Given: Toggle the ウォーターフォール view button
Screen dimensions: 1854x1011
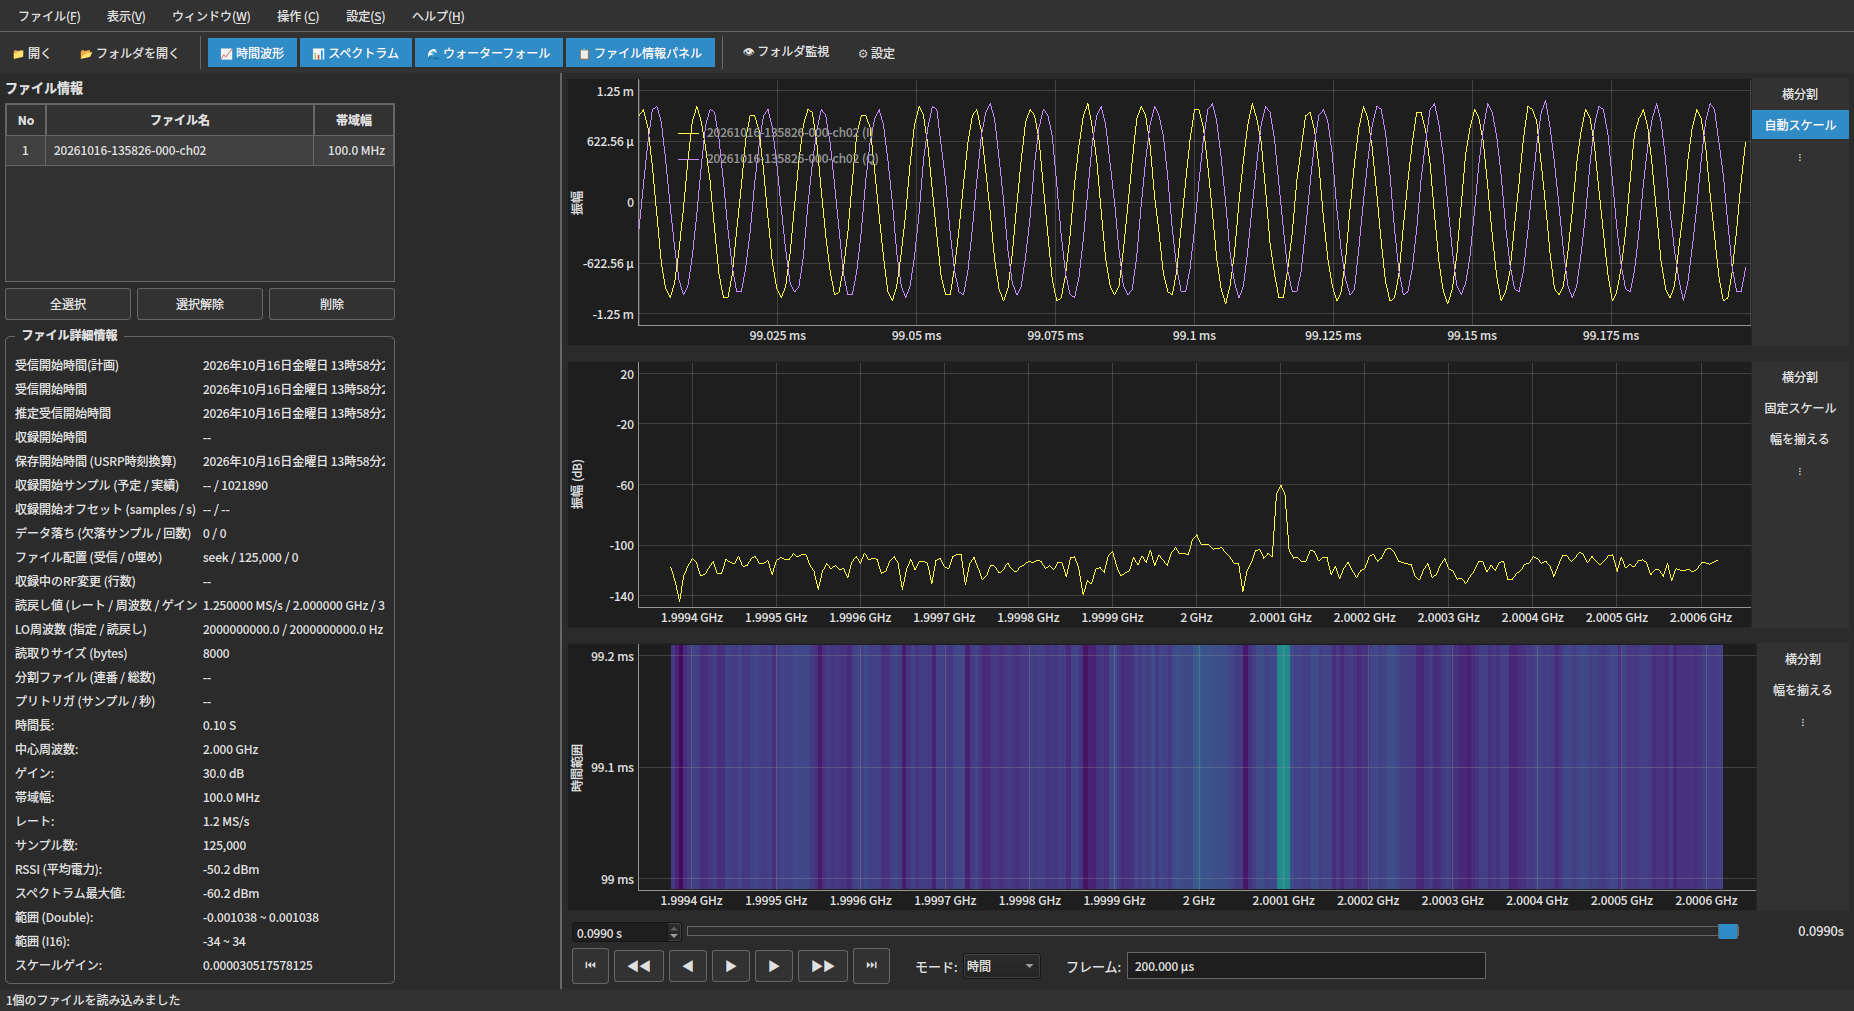Looking at the screenshot, I should tap(489, 53).
